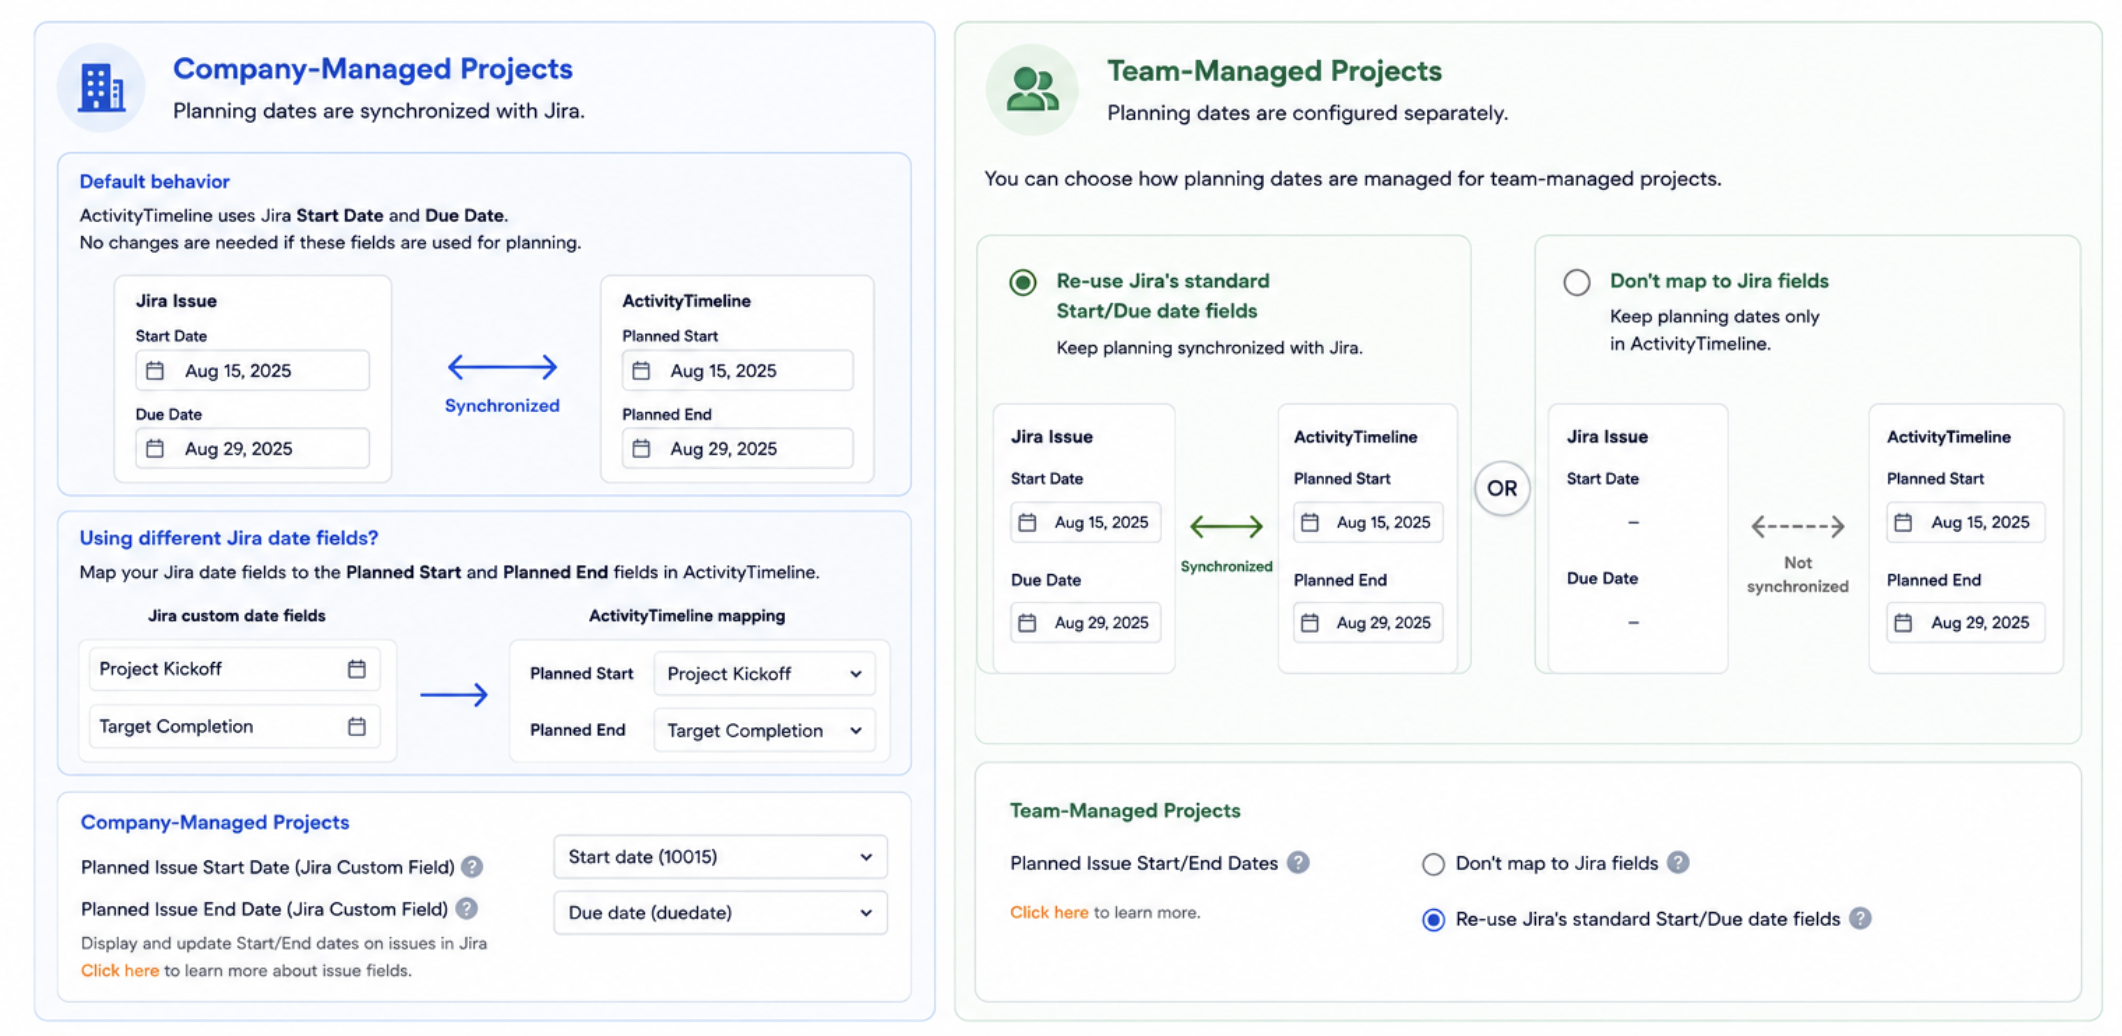Screen dimensions: 2122x1036
Task: Open the Planned End mapping dropdown showing Target Completion
Action: [x=765, y=731]
